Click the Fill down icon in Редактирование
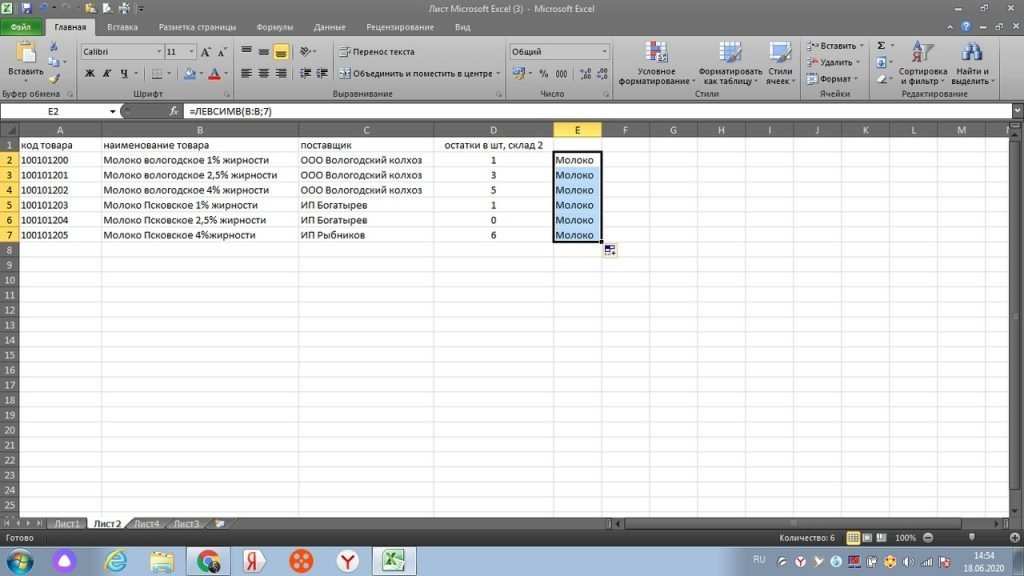1024x576 pixels. coord(881,62)
